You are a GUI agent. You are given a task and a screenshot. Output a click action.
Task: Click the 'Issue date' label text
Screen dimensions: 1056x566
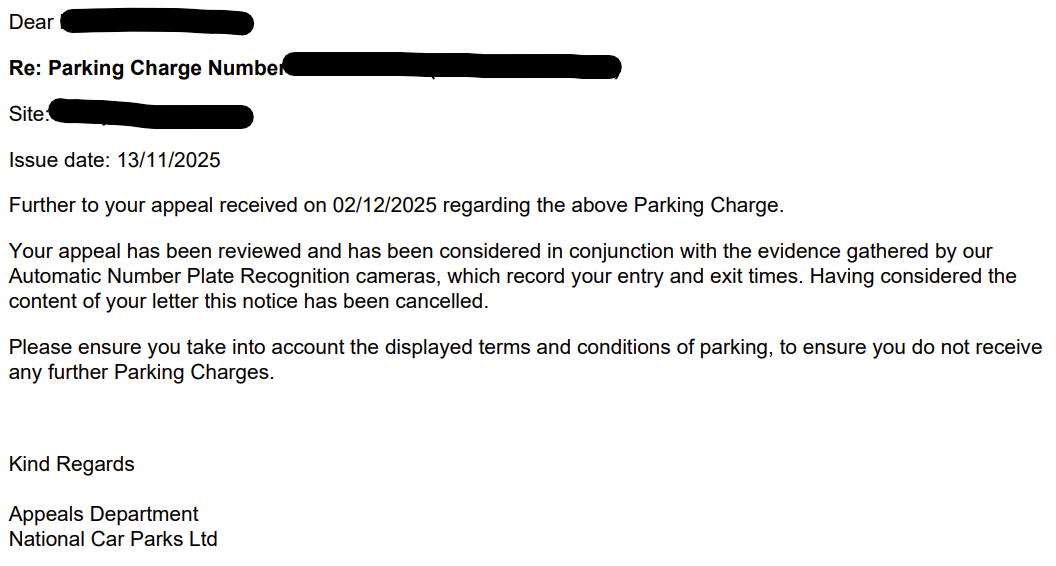click(60, 160)
